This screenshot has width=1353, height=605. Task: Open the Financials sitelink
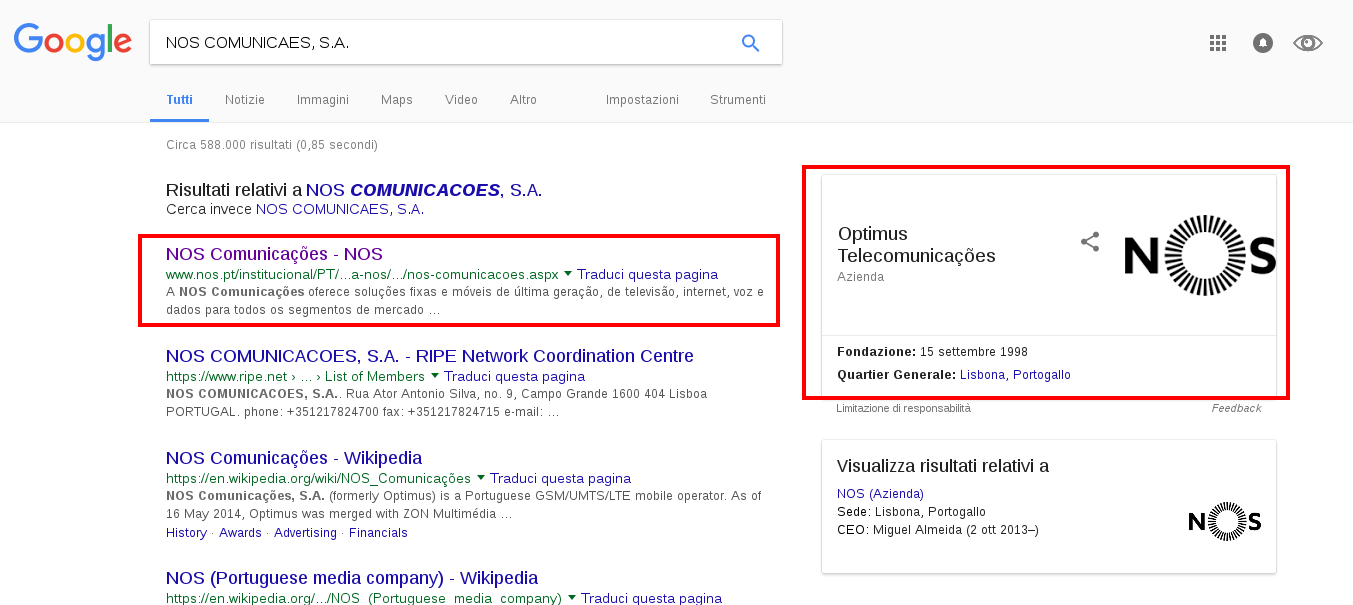click(378, 533)
